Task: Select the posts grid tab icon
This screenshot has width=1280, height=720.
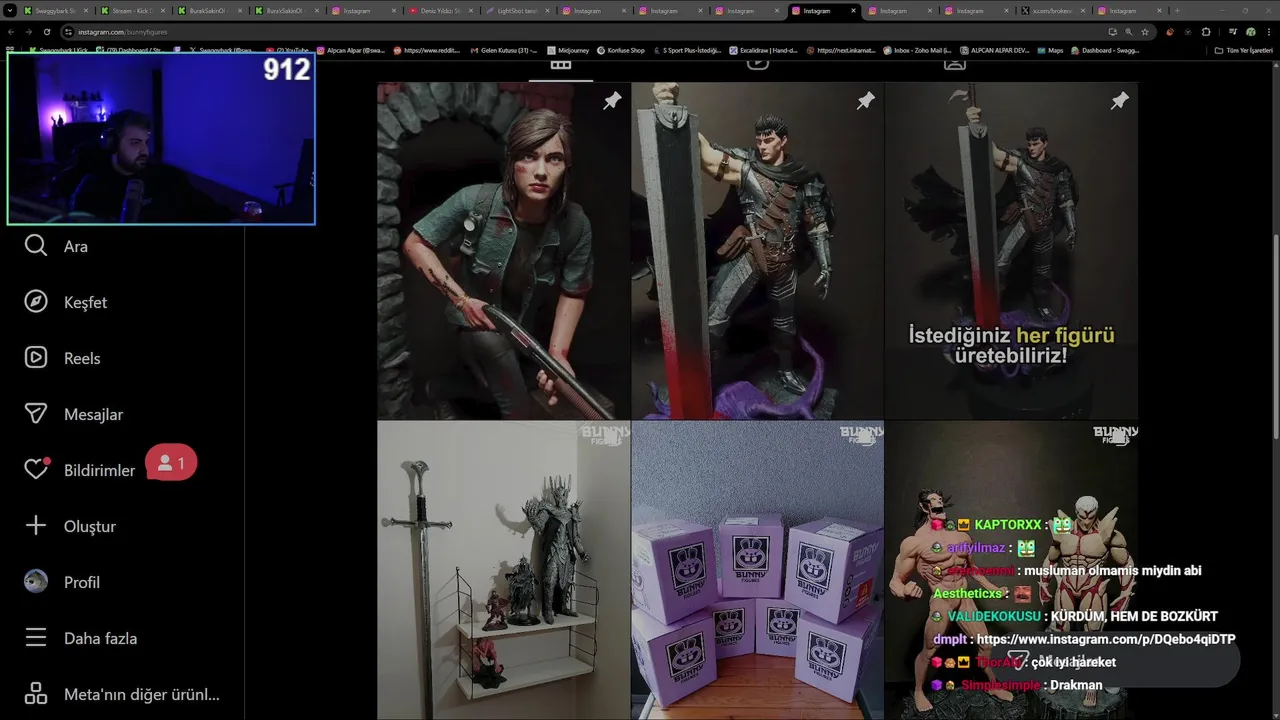Action: pos(560,65)
